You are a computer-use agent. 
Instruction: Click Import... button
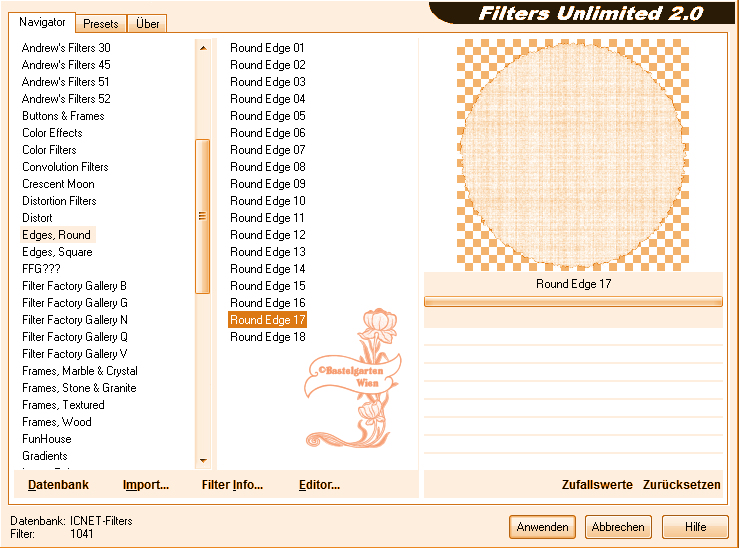point(146,485)
